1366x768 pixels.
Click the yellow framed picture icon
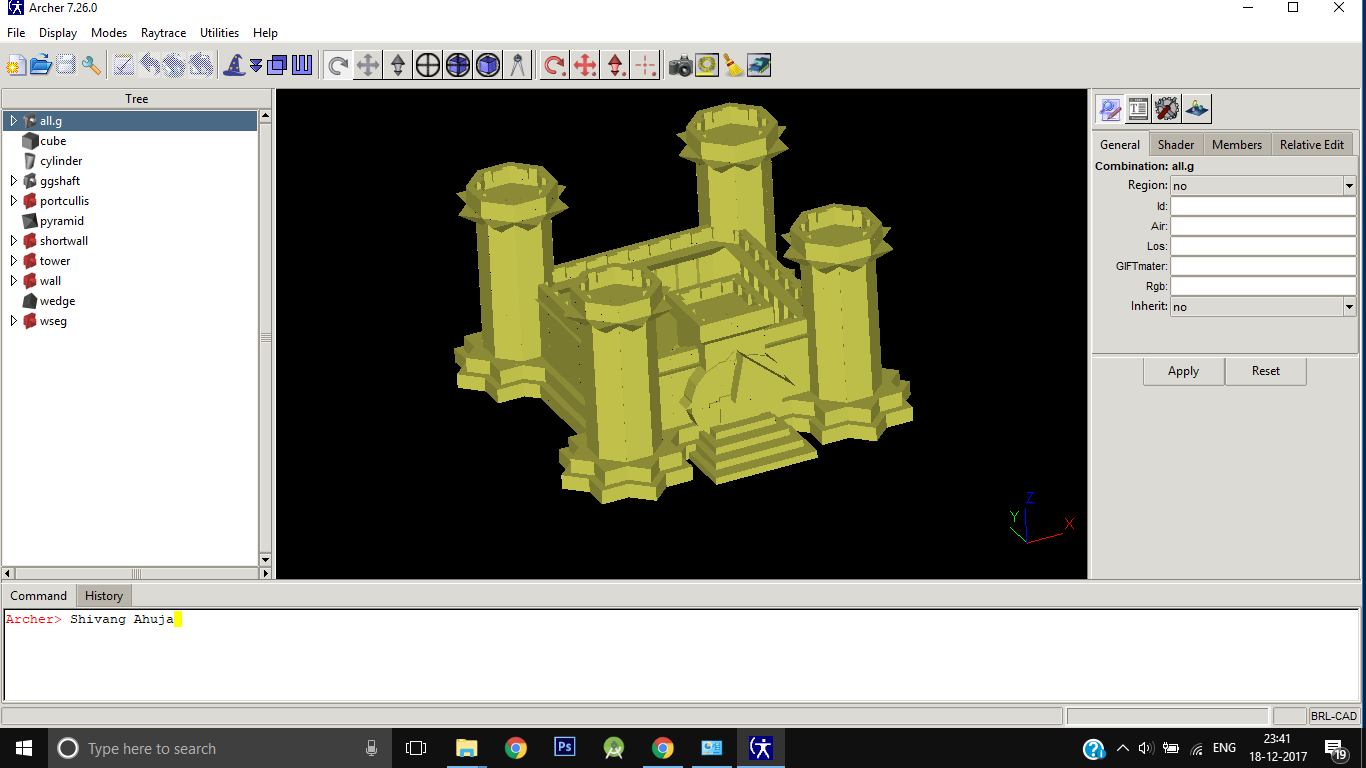coord(707,66)
